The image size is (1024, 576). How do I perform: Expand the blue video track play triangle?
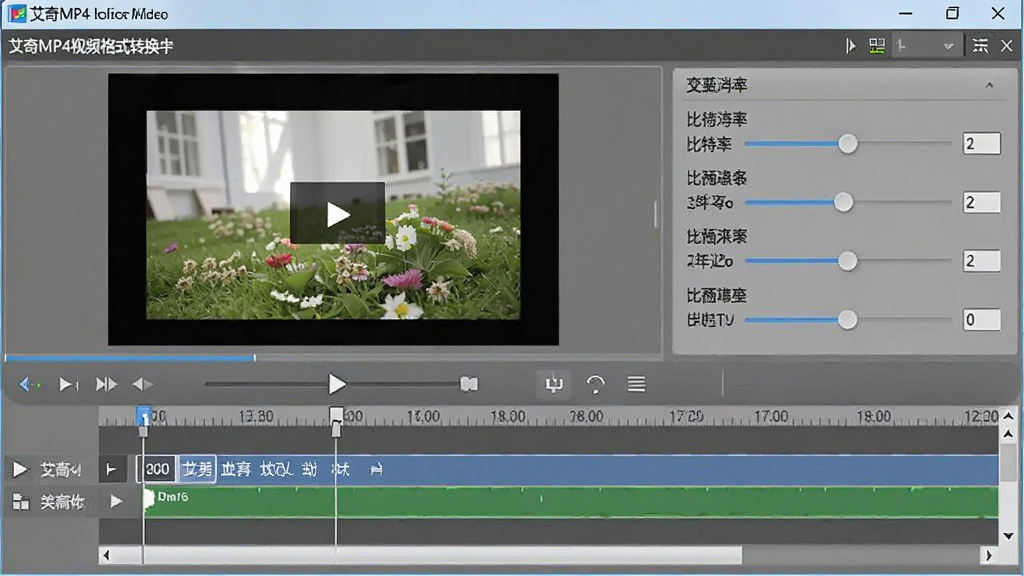(20, 469)
